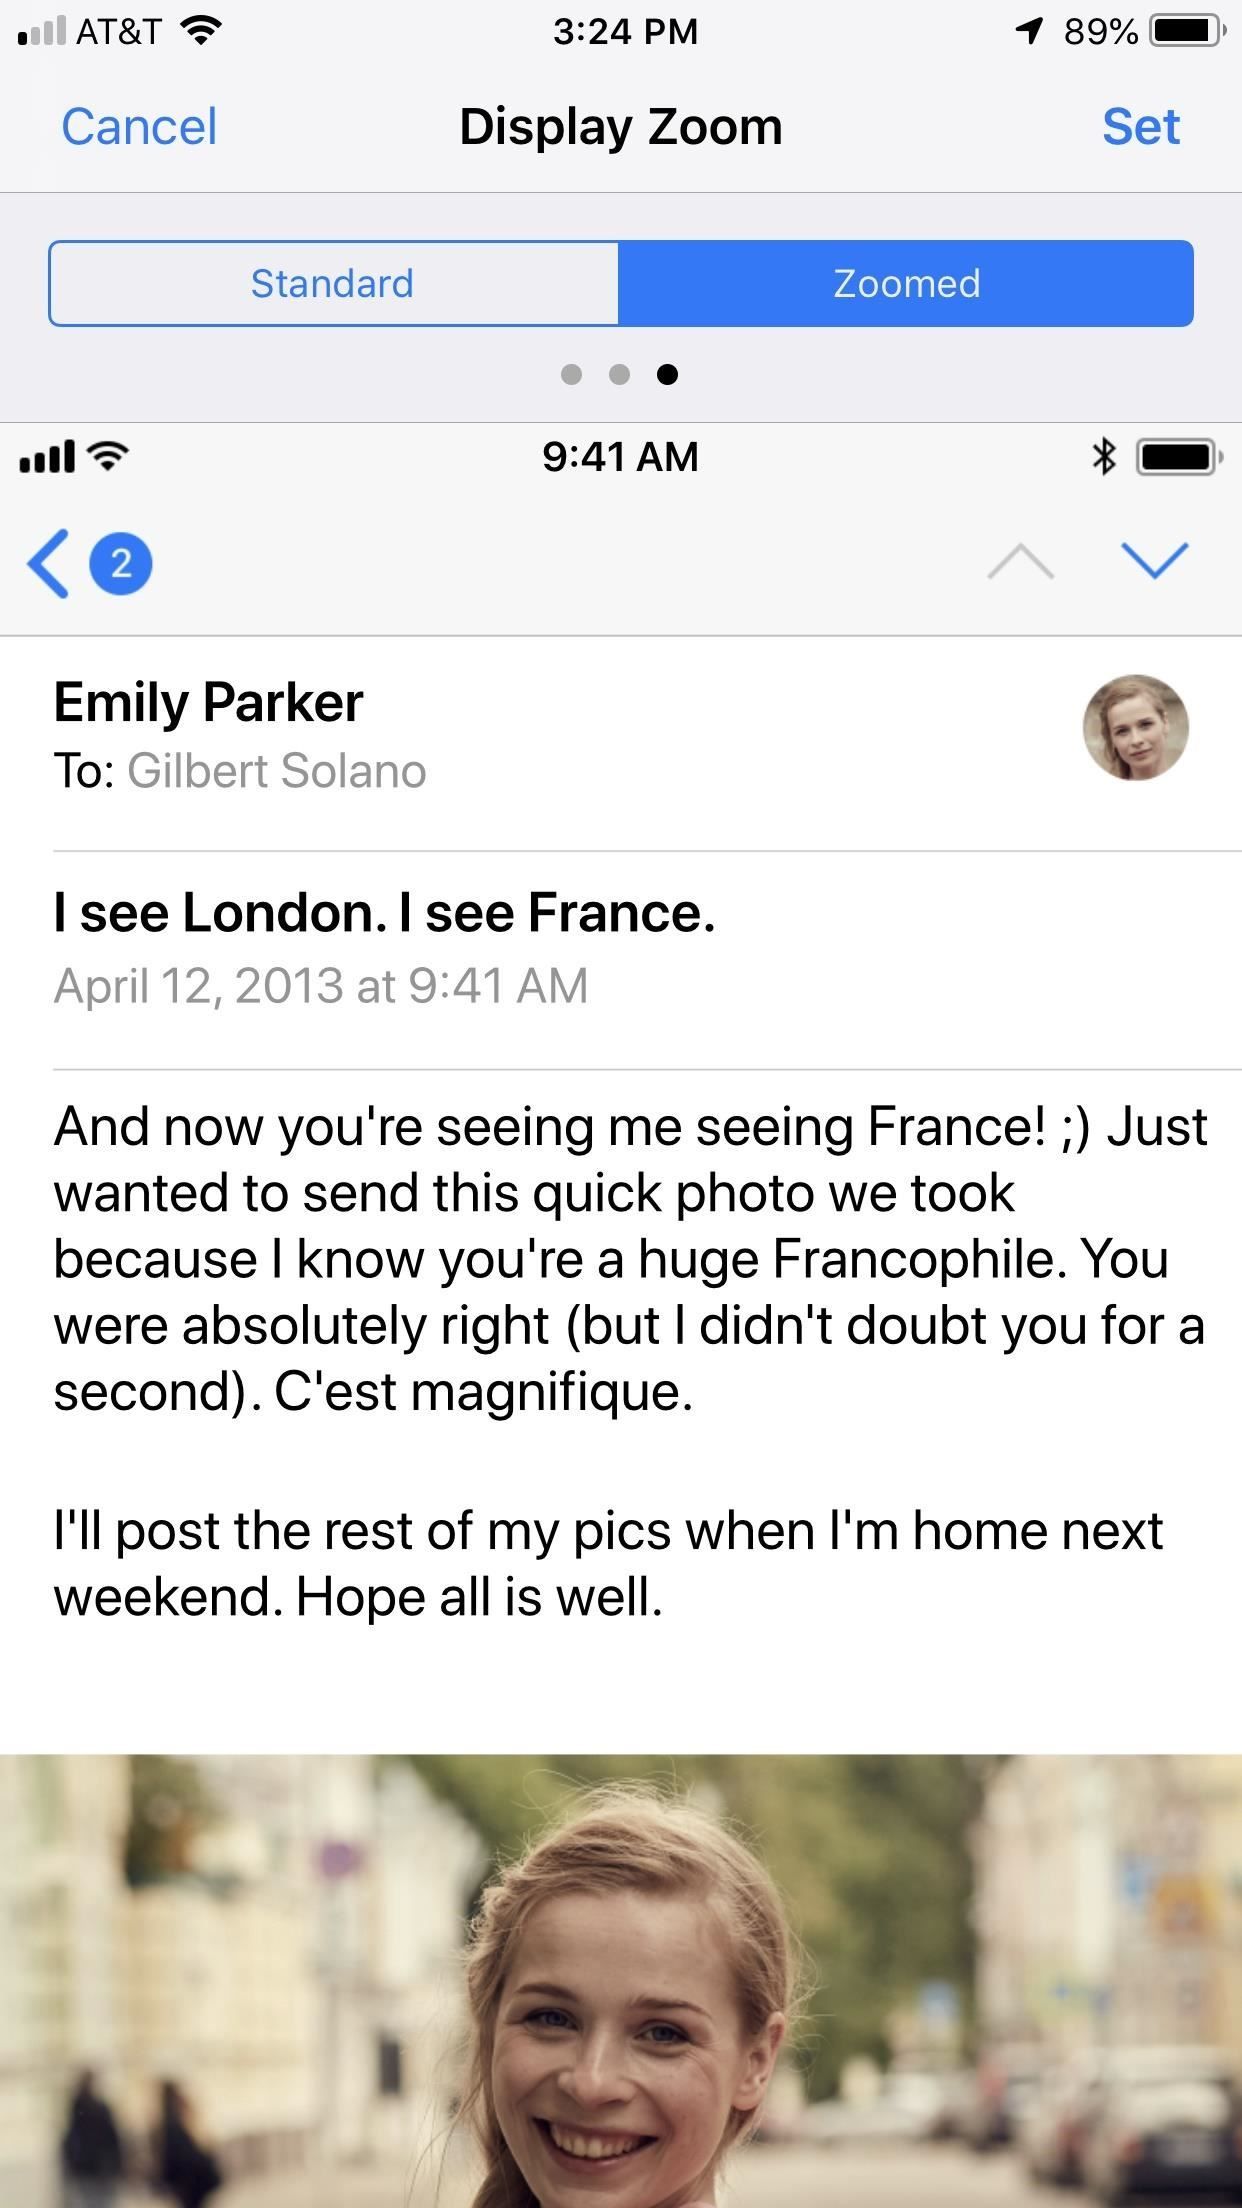Select the Zoomed display option
1242x2208 pixels.
pyautogui.click(x=906, y=283)
